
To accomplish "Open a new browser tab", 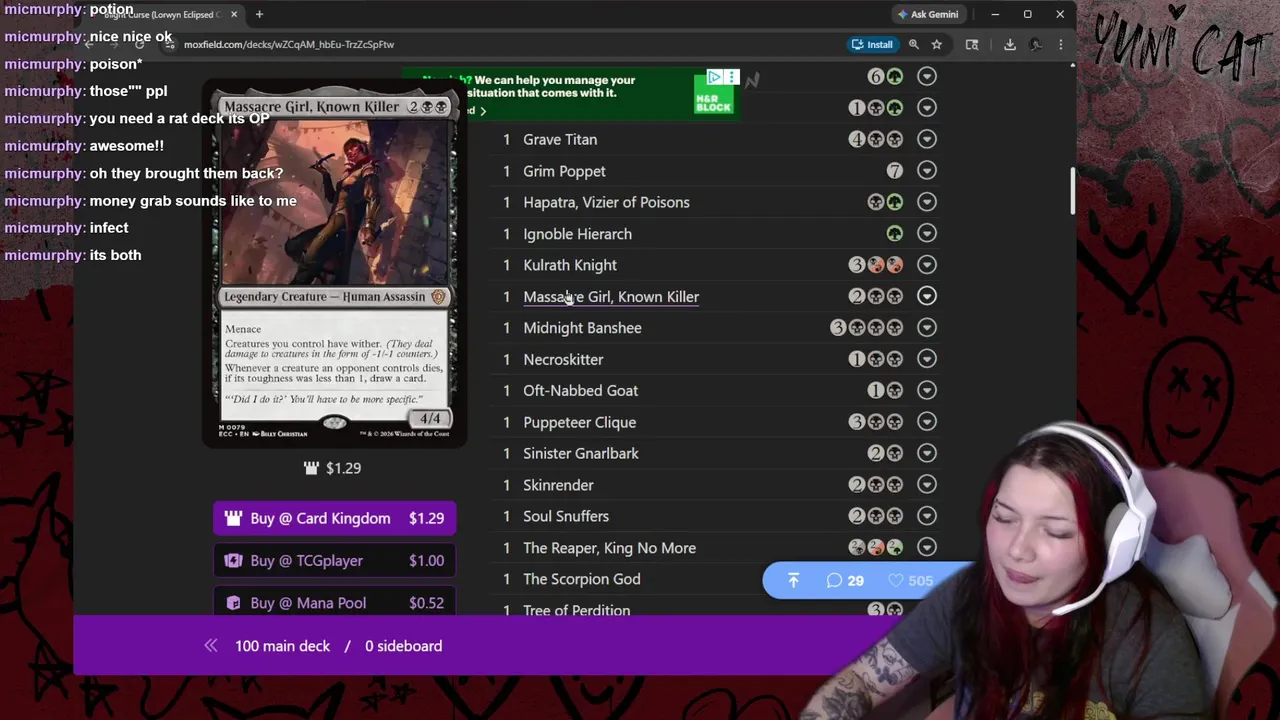I will coord(259,14).
